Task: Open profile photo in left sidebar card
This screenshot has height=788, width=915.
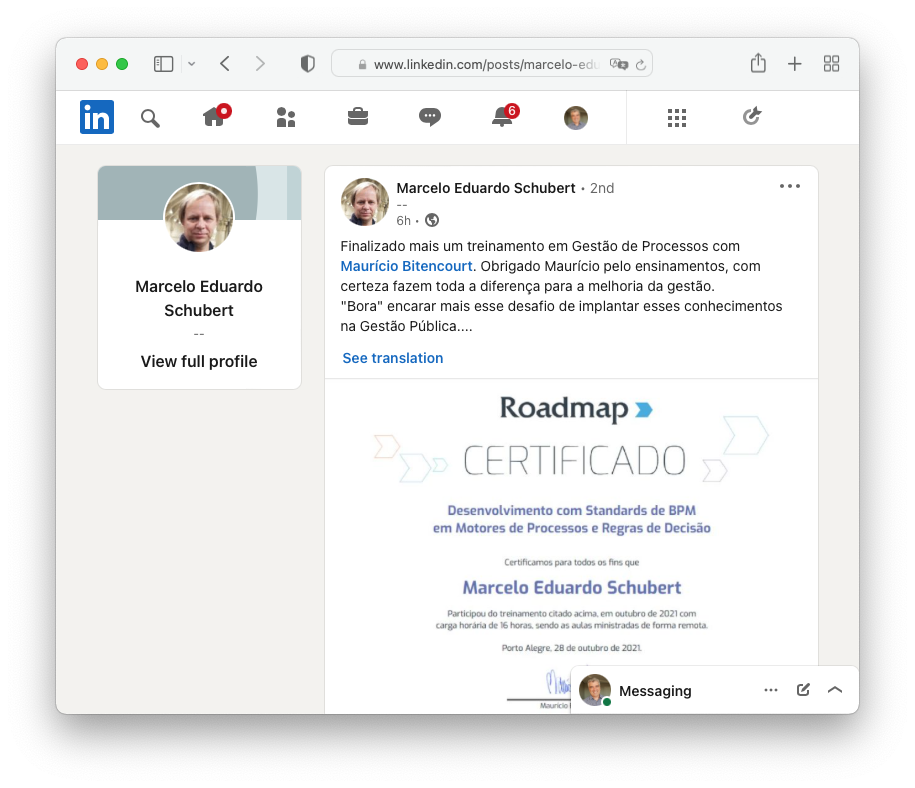Action: [x=199, y=218]
